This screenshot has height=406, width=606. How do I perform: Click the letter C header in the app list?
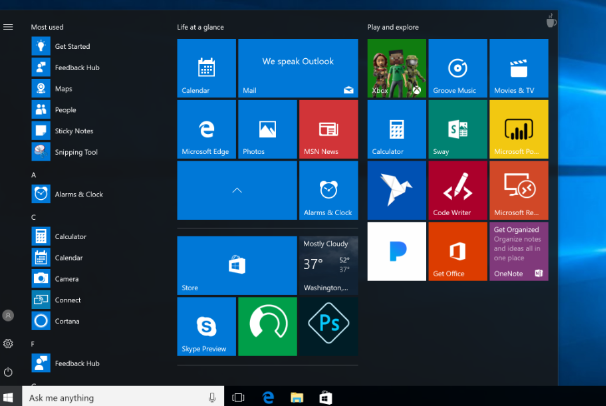[34, 216]
